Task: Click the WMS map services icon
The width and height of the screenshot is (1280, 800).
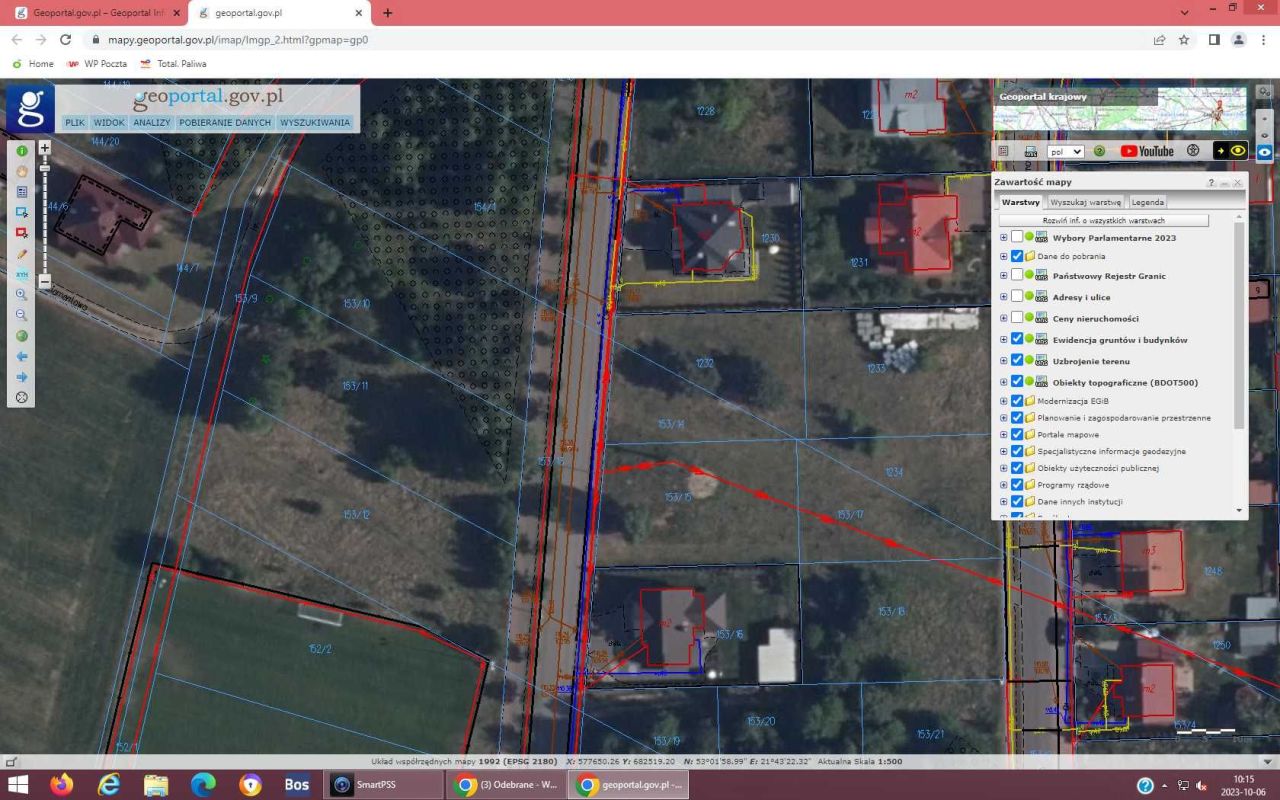Action: coord(1030,151)
